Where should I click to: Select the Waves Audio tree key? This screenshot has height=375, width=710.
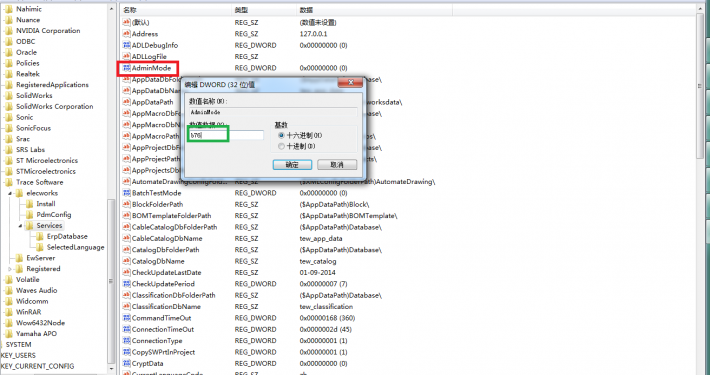coord(36,291)
